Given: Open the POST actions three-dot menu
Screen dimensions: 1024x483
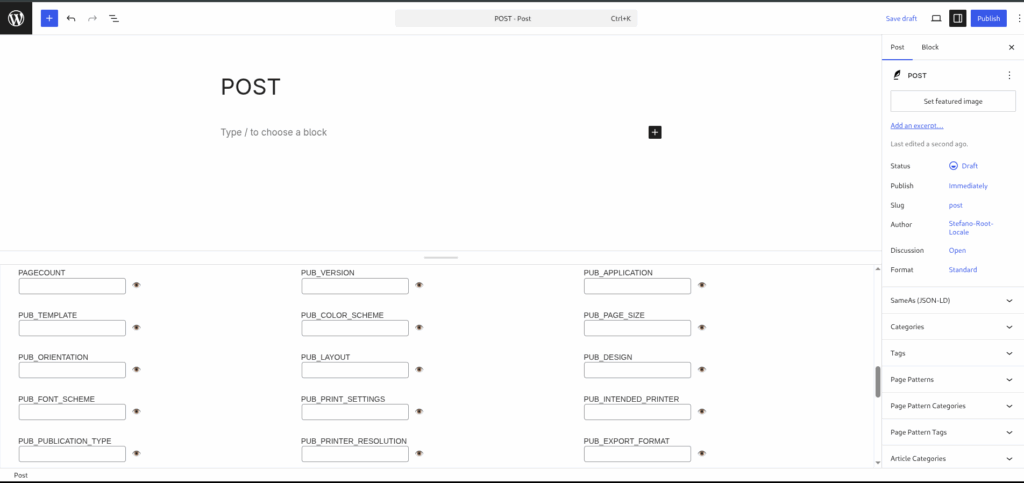Looking at the screenshot, I should click(x=1009, y=76).
